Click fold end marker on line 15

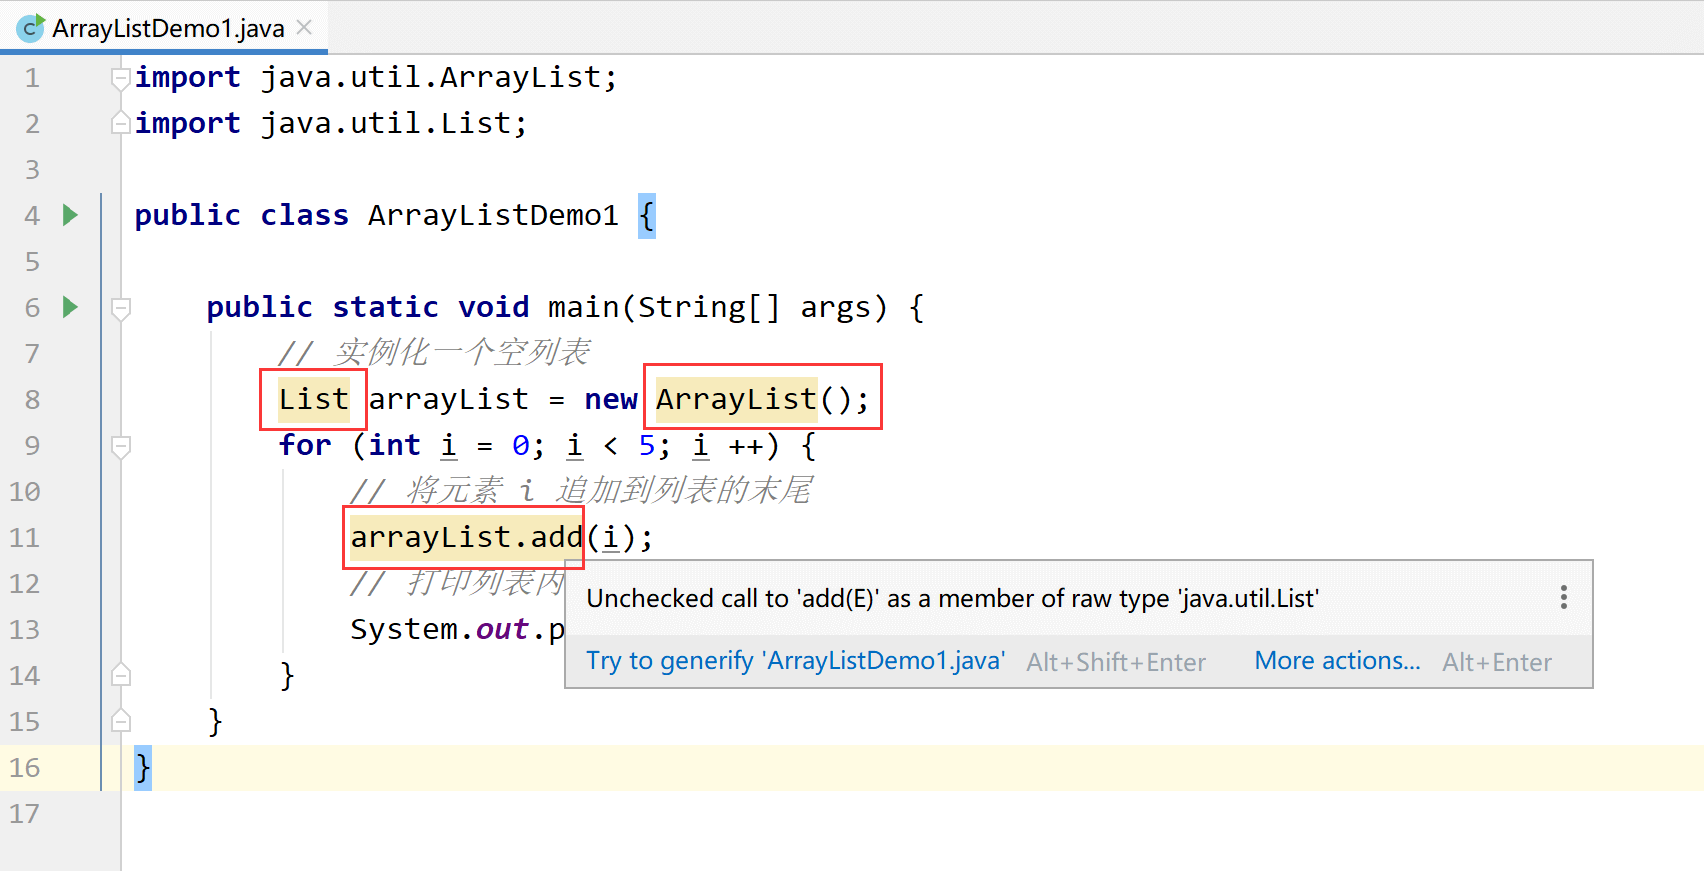[120, 721]
